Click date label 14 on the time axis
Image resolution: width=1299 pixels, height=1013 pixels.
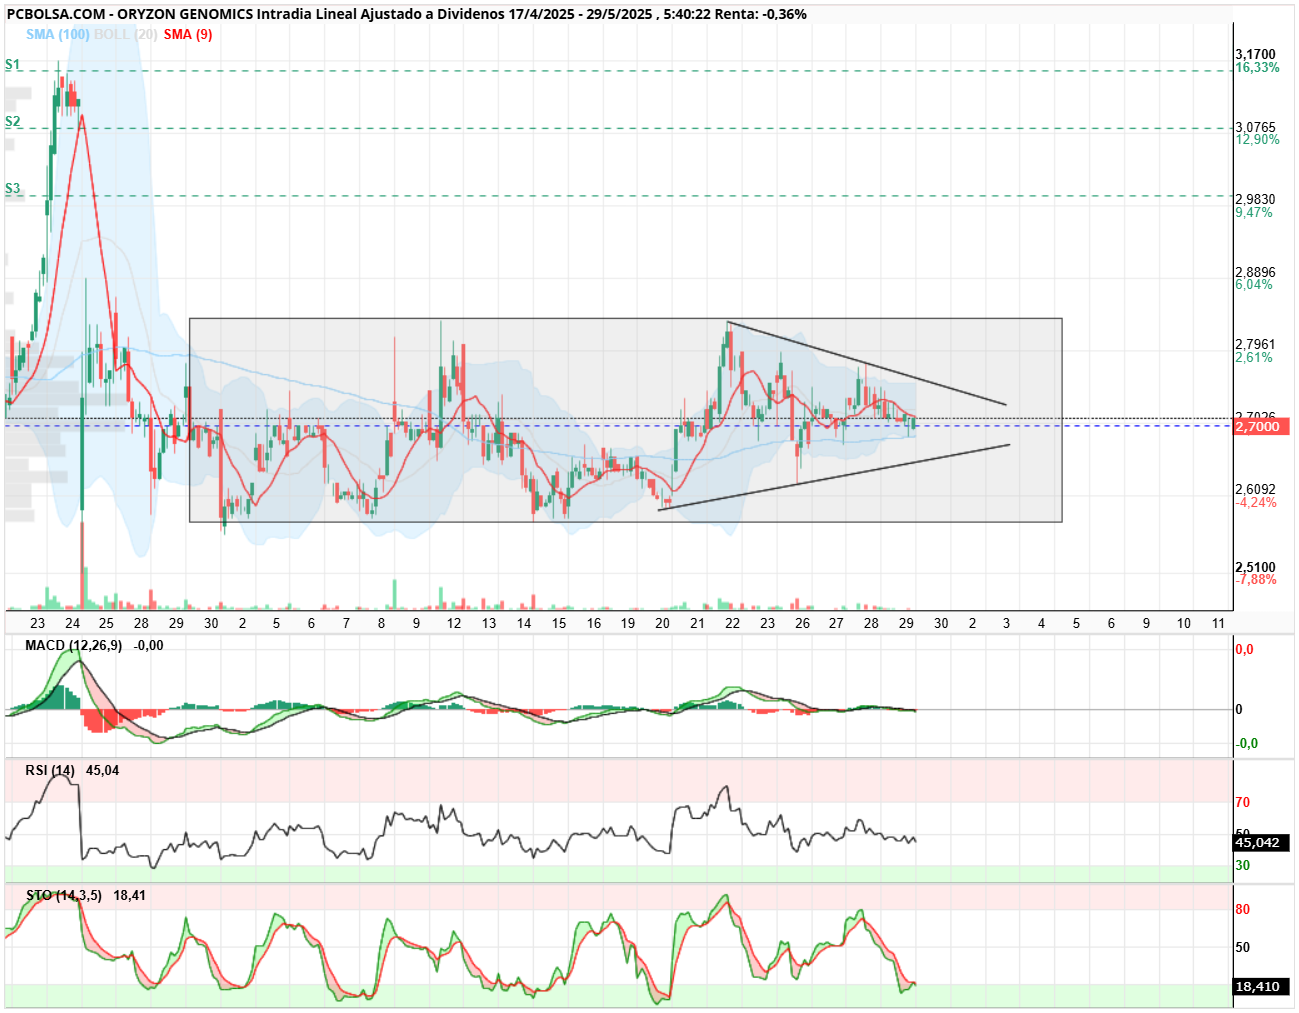tap(524, 623)
